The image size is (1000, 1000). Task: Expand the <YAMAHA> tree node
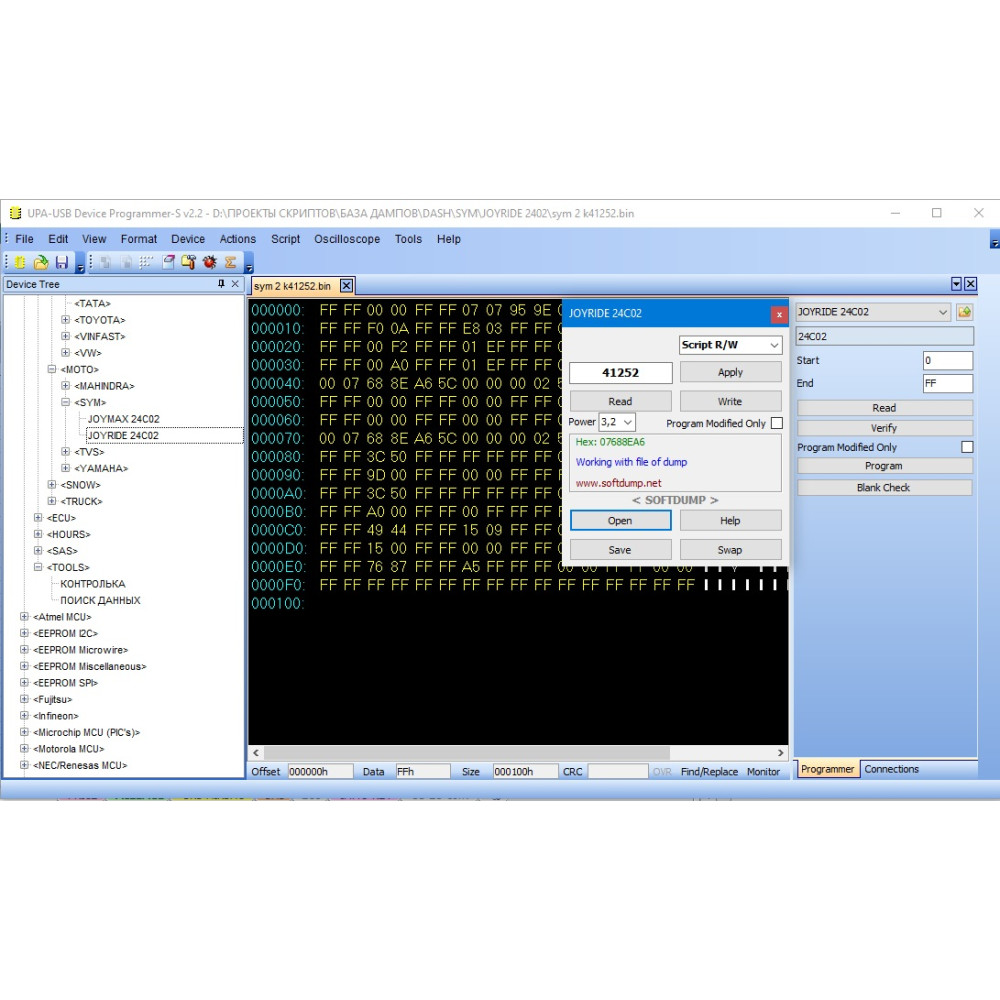(65, 468)
